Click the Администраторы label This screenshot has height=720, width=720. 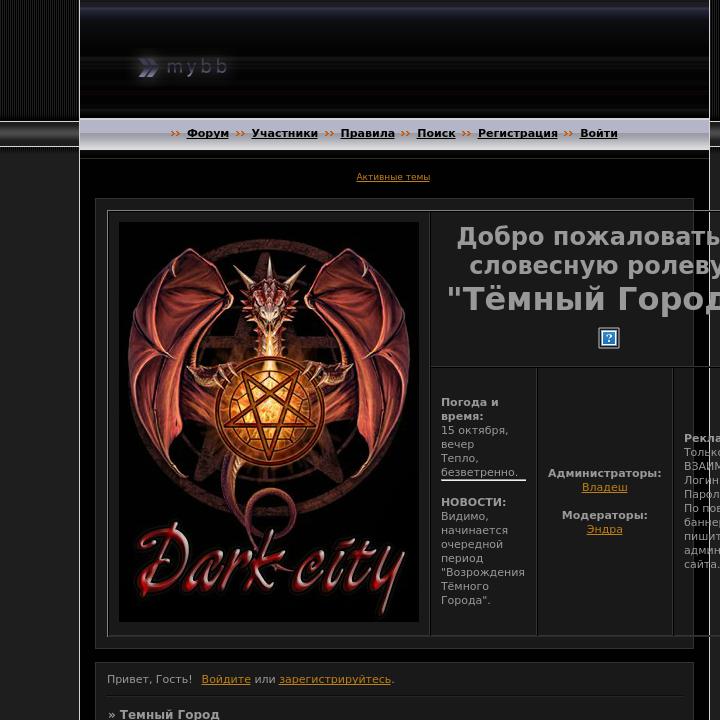(x=604, y=473)
